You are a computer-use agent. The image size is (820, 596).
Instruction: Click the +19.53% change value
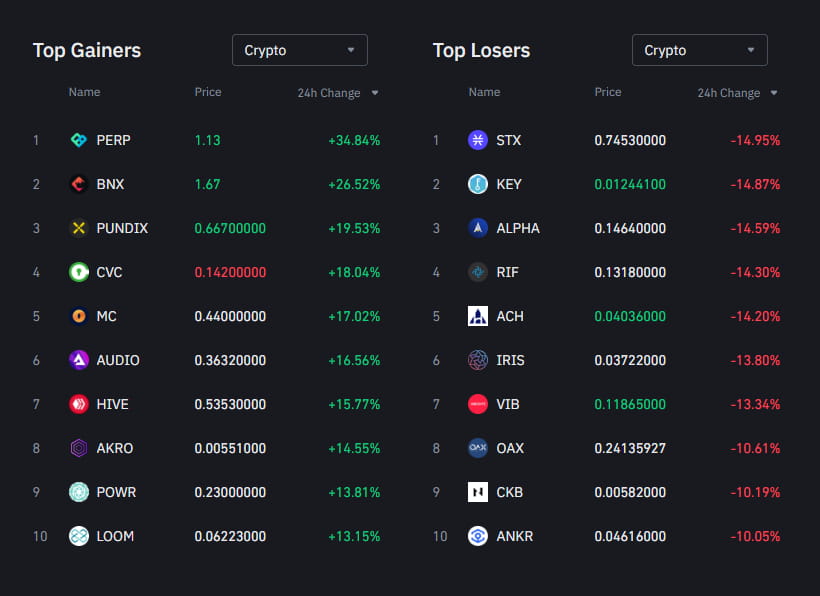[354, 228]
